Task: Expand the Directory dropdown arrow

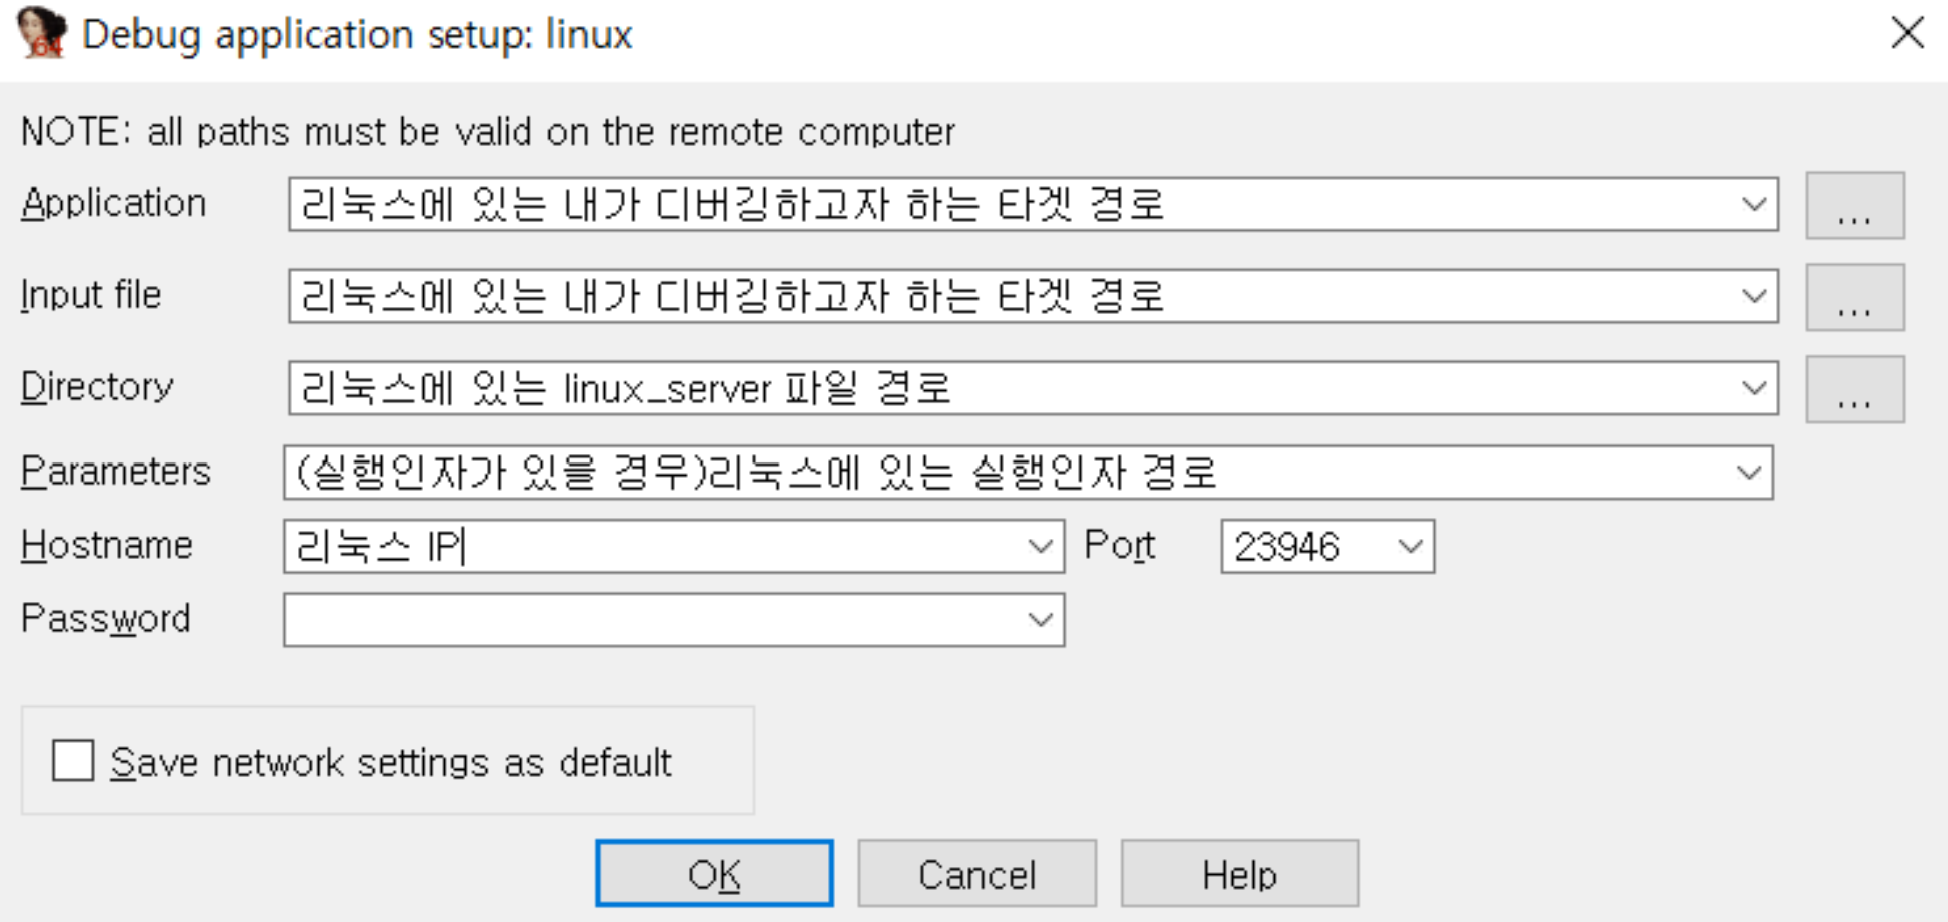Action: click(1753, 388)
